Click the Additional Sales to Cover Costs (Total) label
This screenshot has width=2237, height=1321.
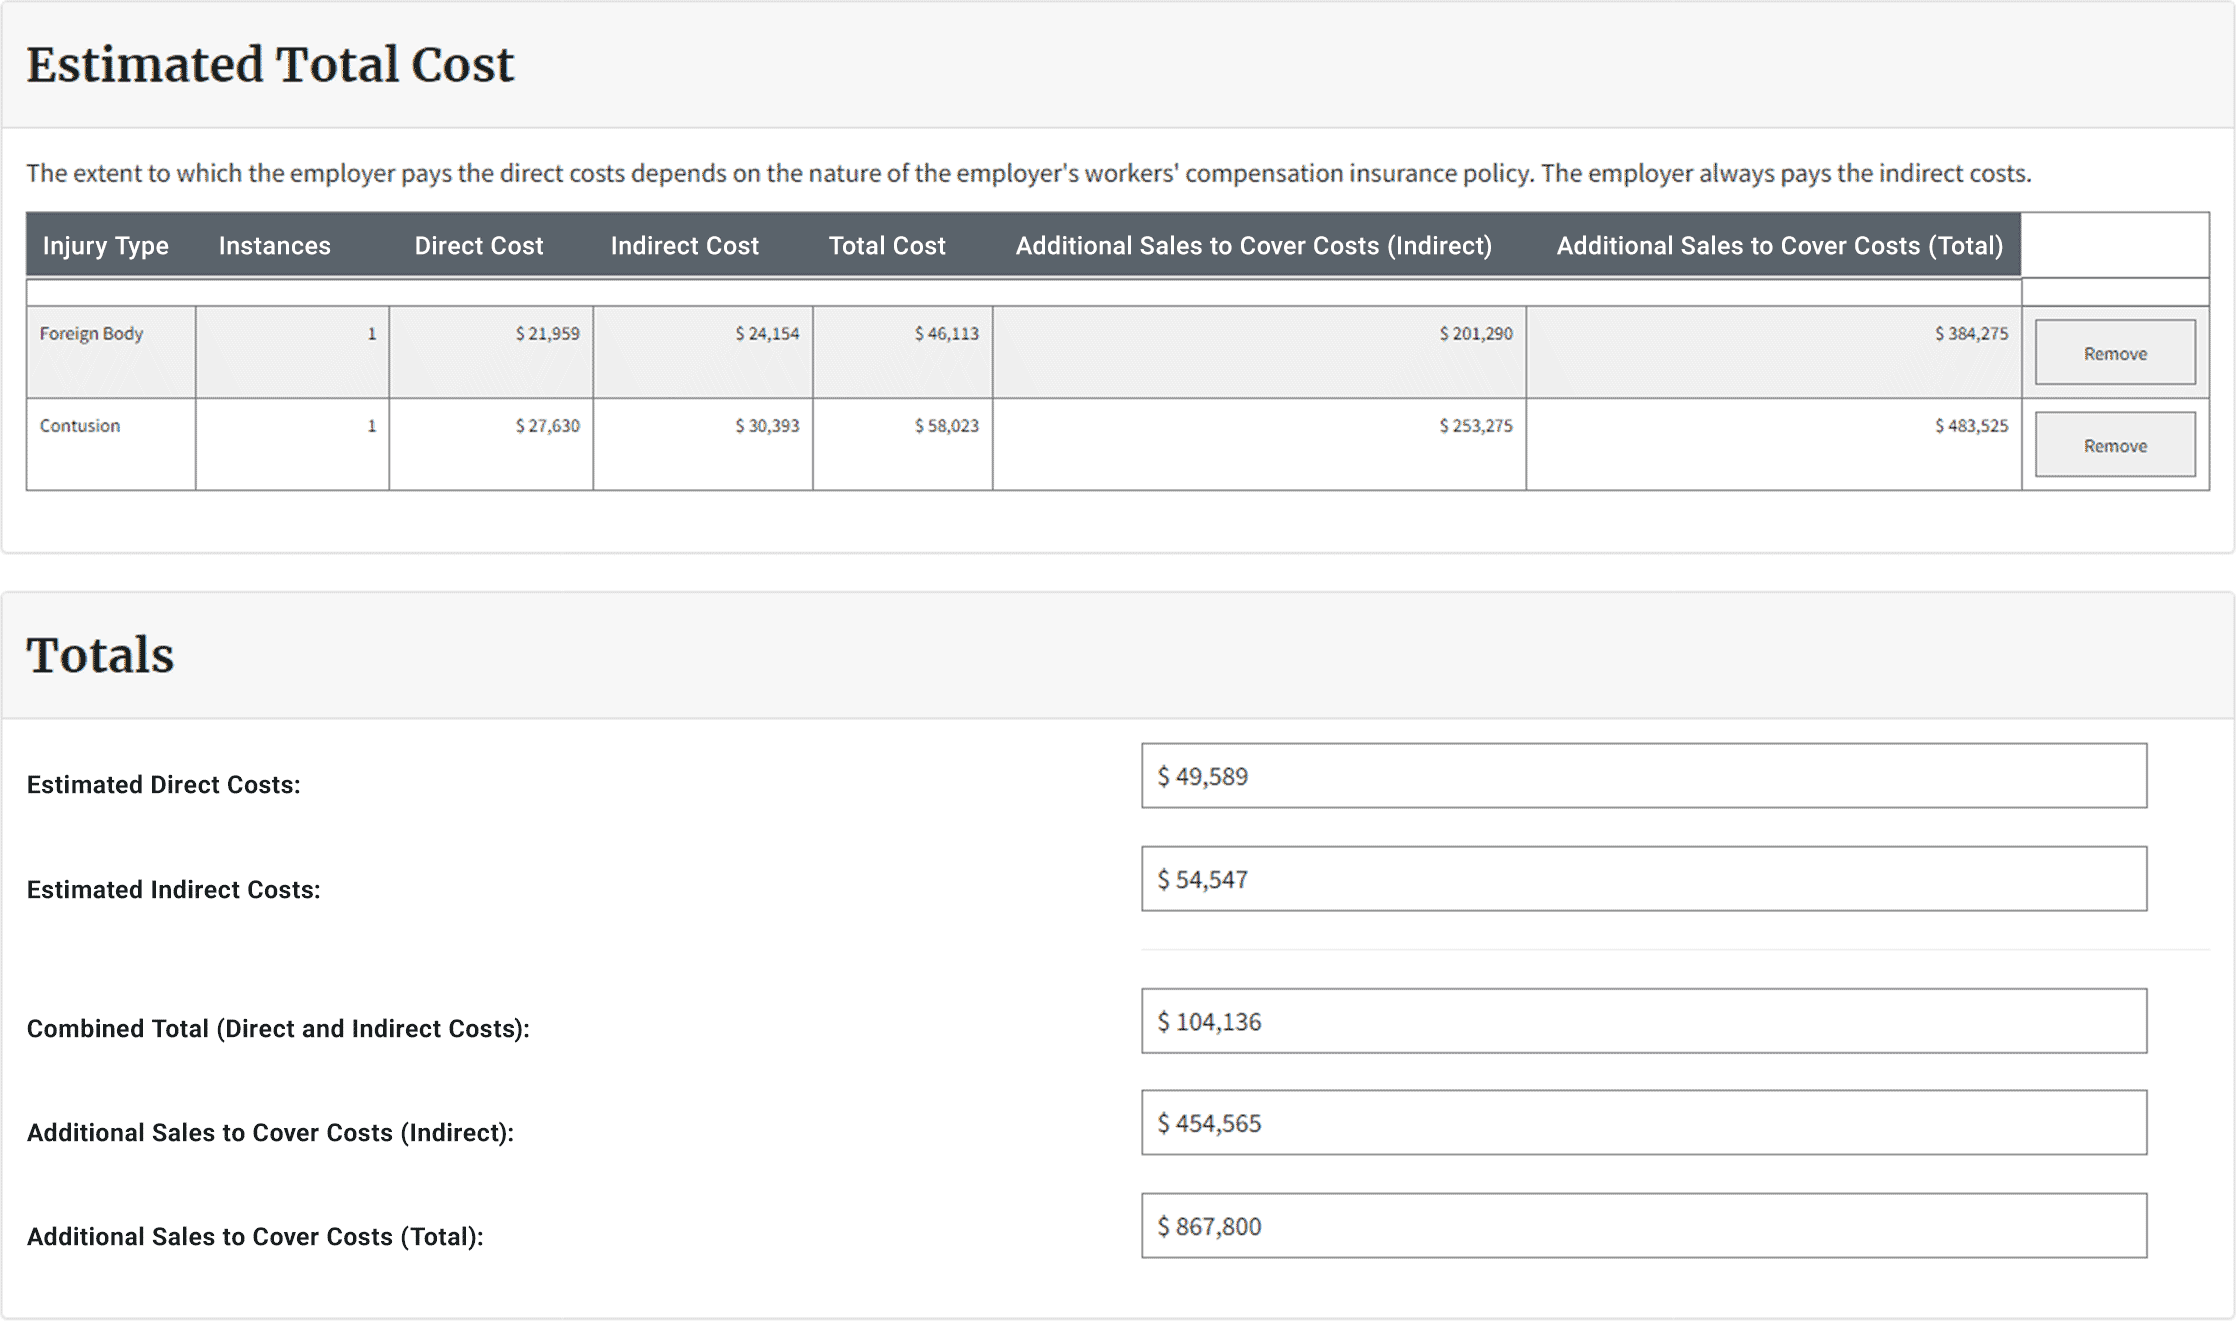[x=255, y=1237]
